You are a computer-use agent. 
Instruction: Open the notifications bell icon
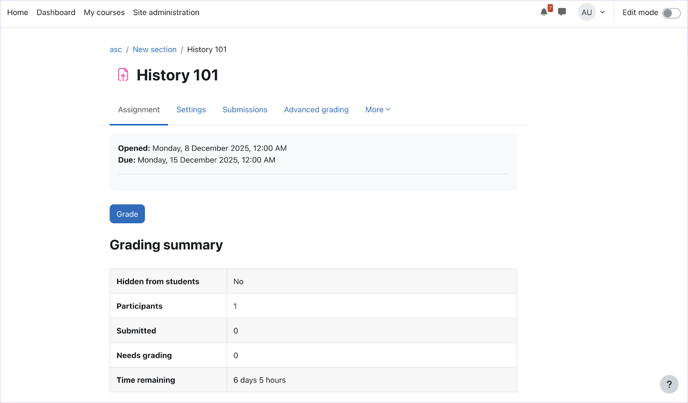click(x=544, y=13)
